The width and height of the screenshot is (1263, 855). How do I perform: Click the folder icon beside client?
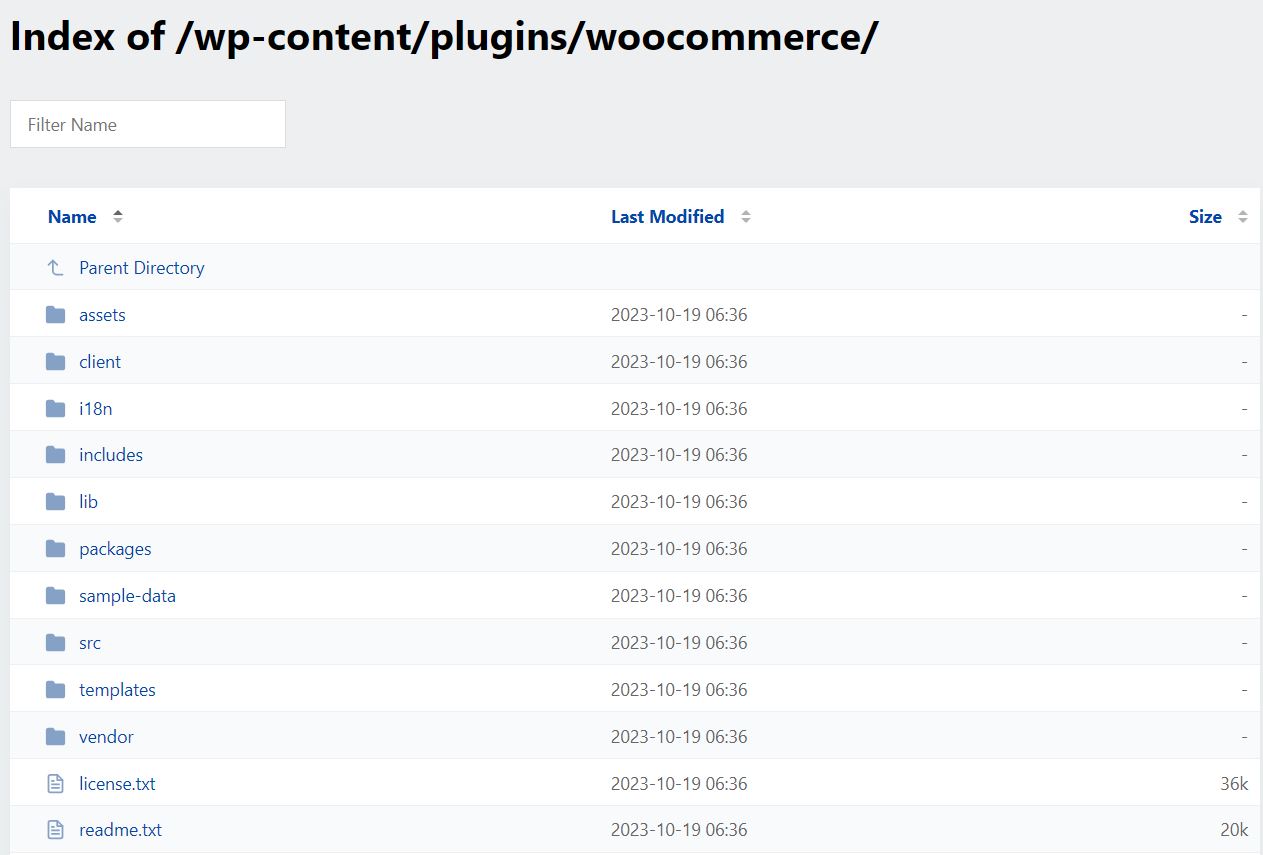[x=56, y=362]
